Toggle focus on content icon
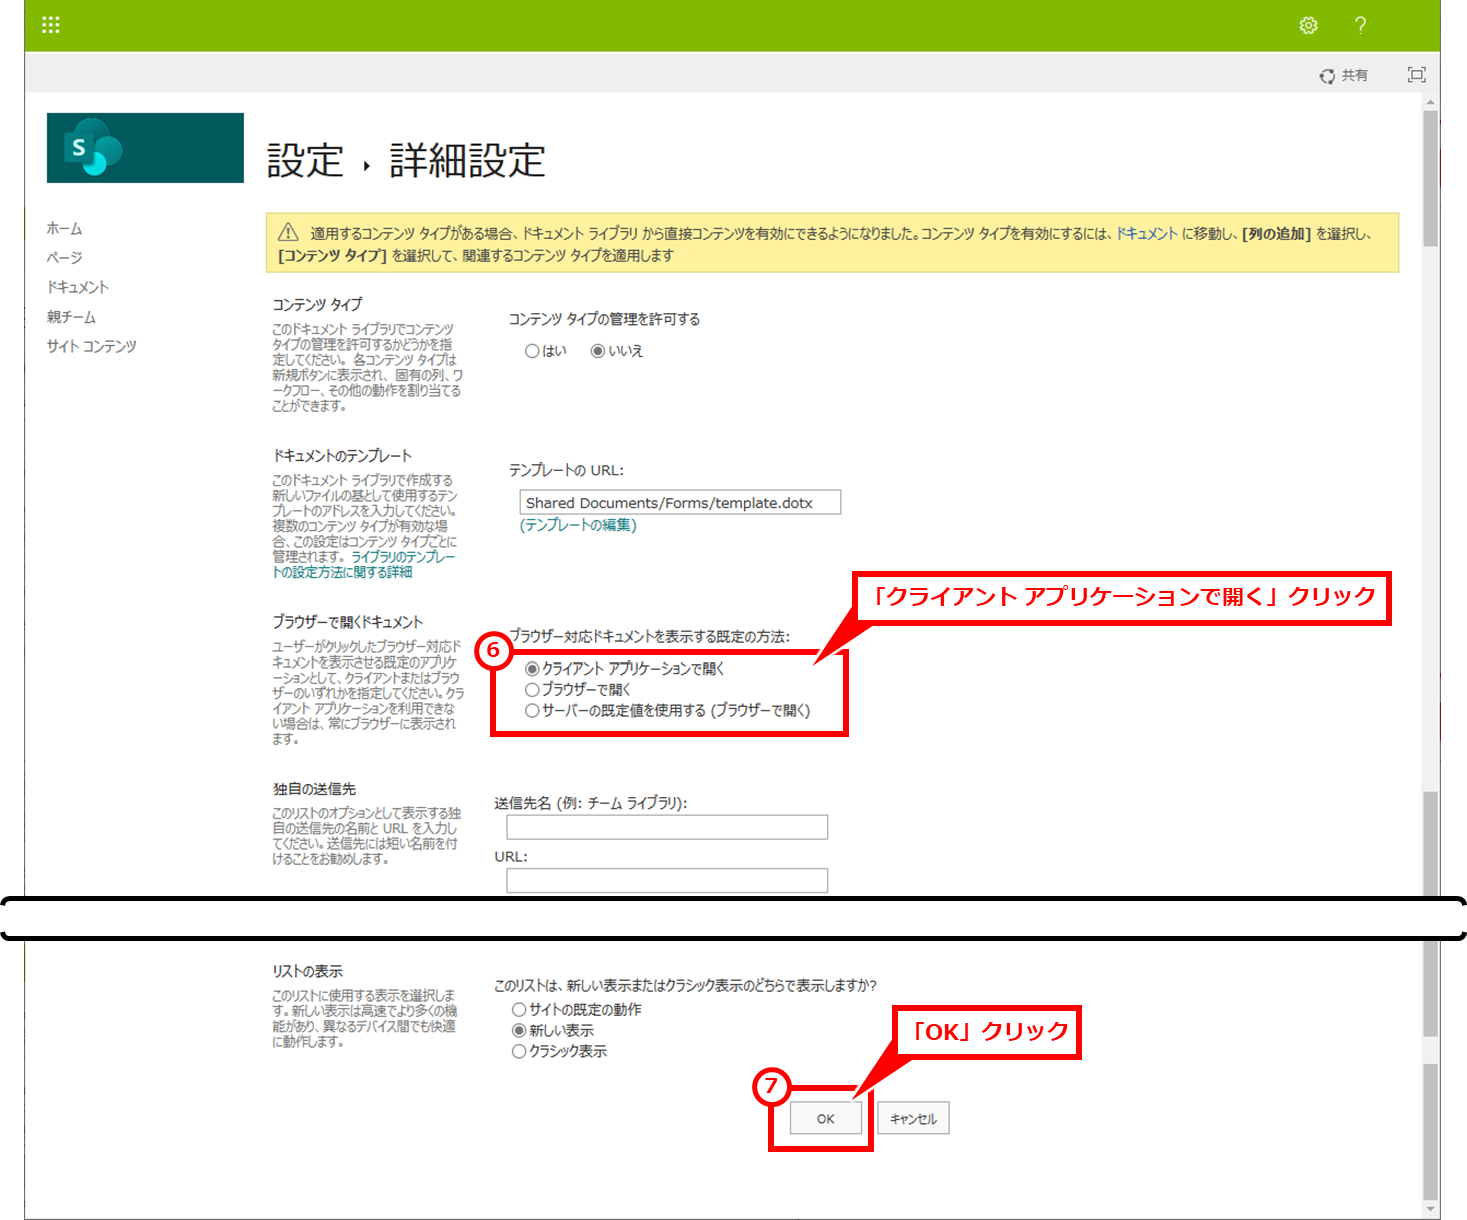Screen dimensions: 1467x1220 (1416, 74)
